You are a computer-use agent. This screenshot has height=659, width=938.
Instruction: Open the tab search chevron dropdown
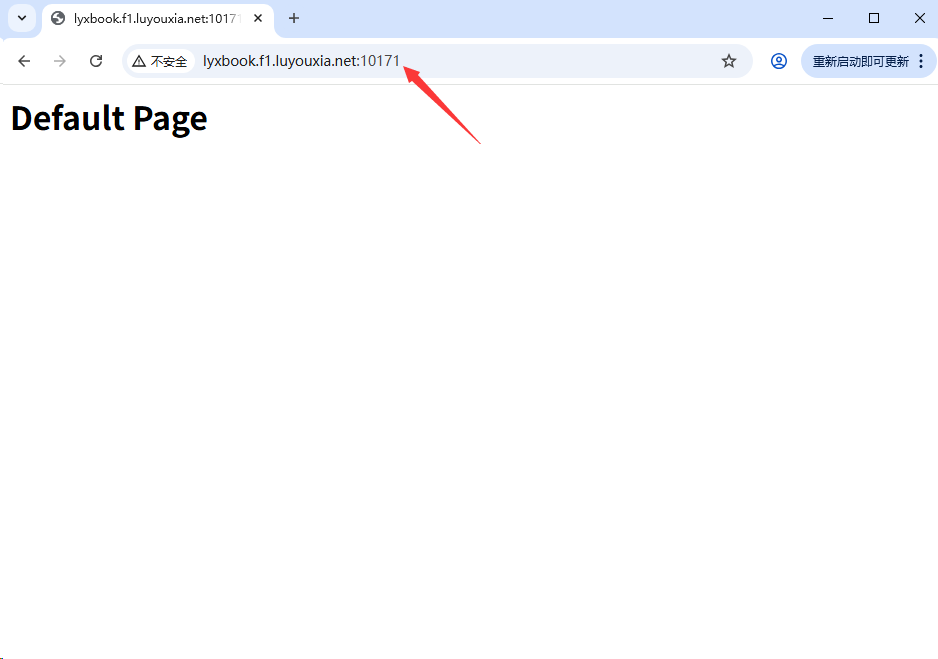(x=22, y=18)
